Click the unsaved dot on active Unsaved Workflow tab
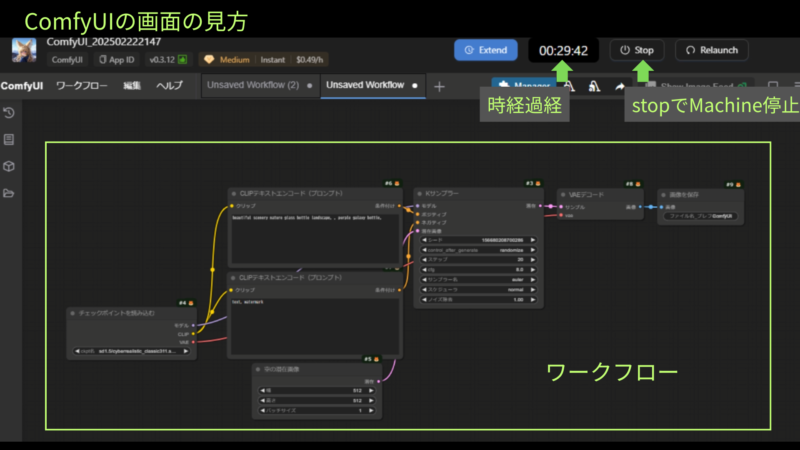 click(x=415, y=86)
